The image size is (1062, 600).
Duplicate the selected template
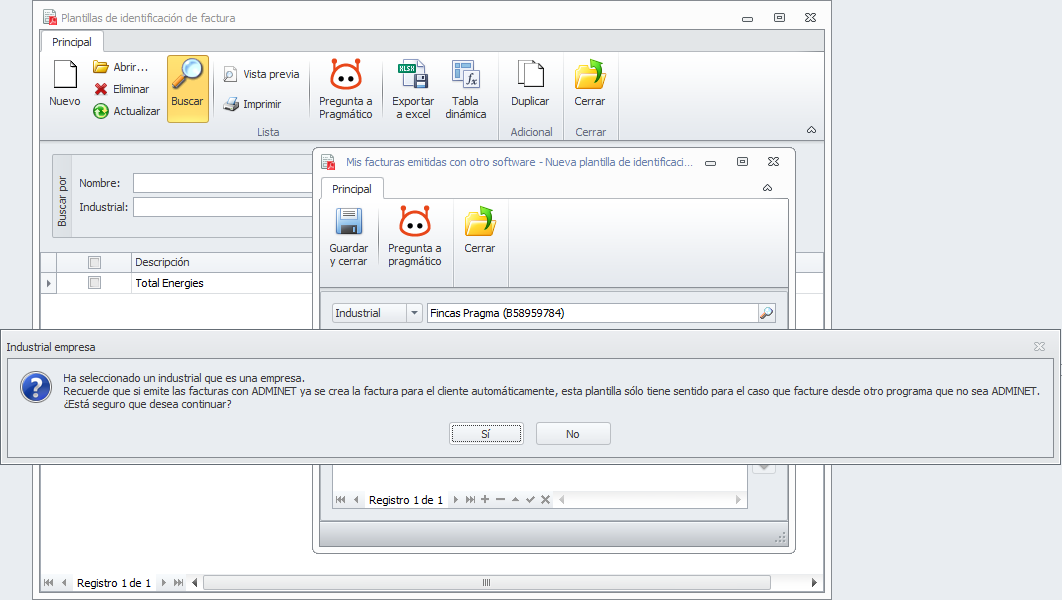(530, 83)
